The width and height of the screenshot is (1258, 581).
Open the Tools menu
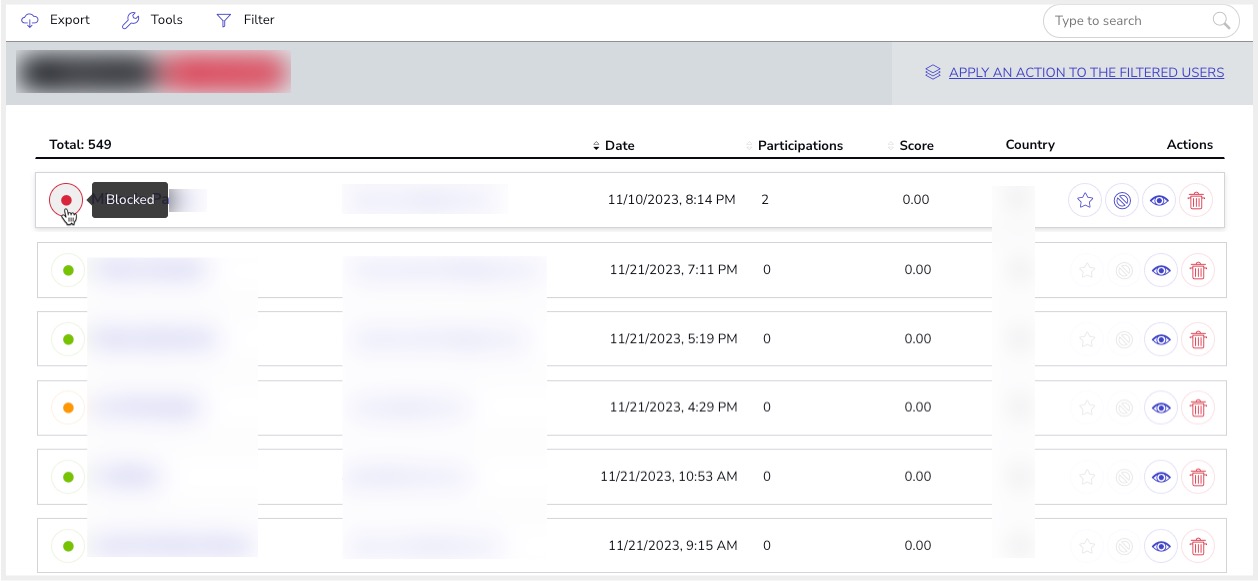click(152, 20)
